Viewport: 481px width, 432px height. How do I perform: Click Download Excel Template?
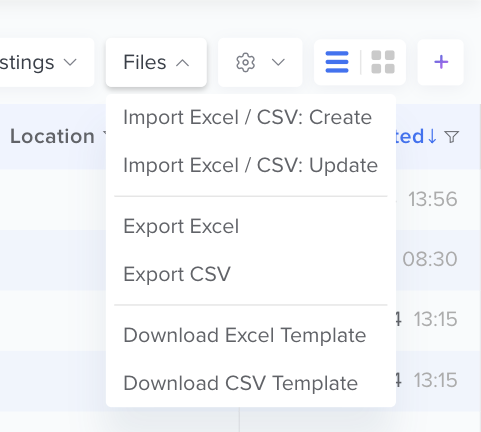pos(245,335)
